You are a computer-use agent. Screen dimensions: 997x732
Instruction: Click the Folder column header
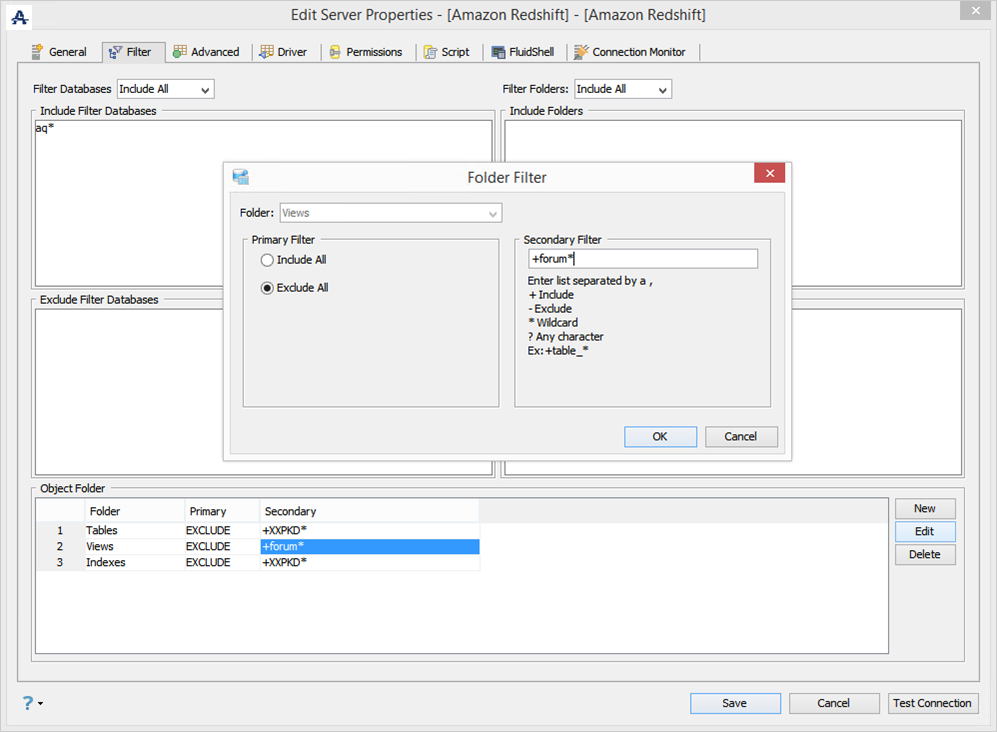(135, 511)
